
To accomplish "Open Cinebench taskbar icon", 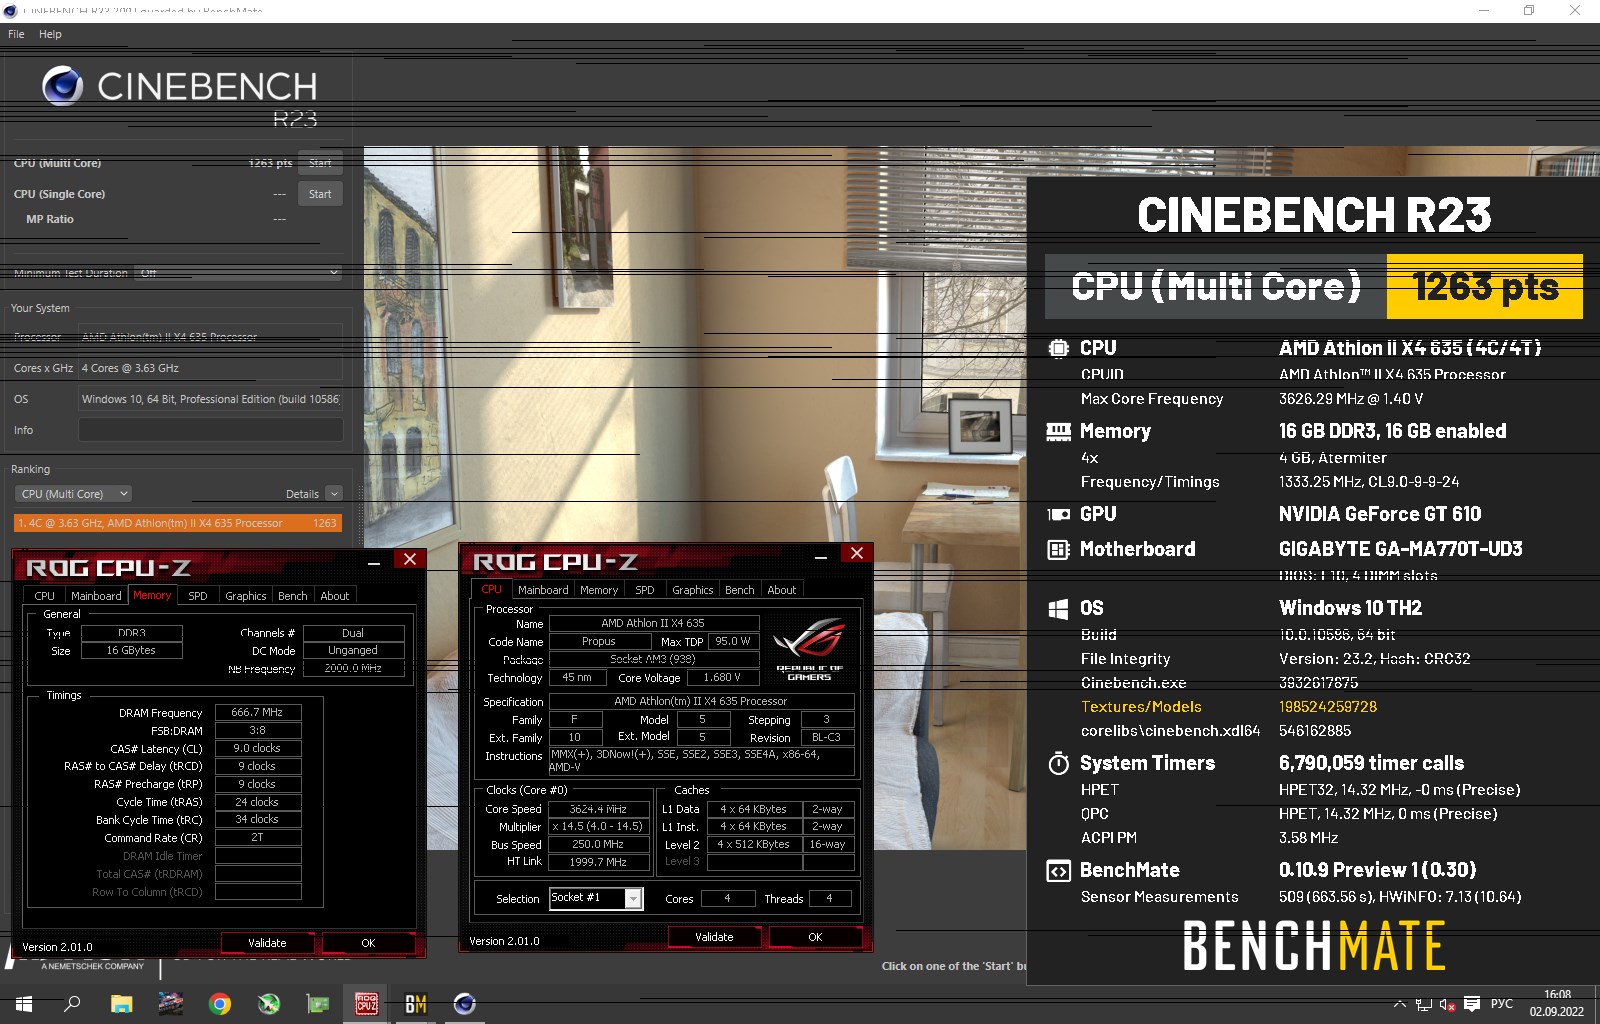I will (x=465, y=1004).
